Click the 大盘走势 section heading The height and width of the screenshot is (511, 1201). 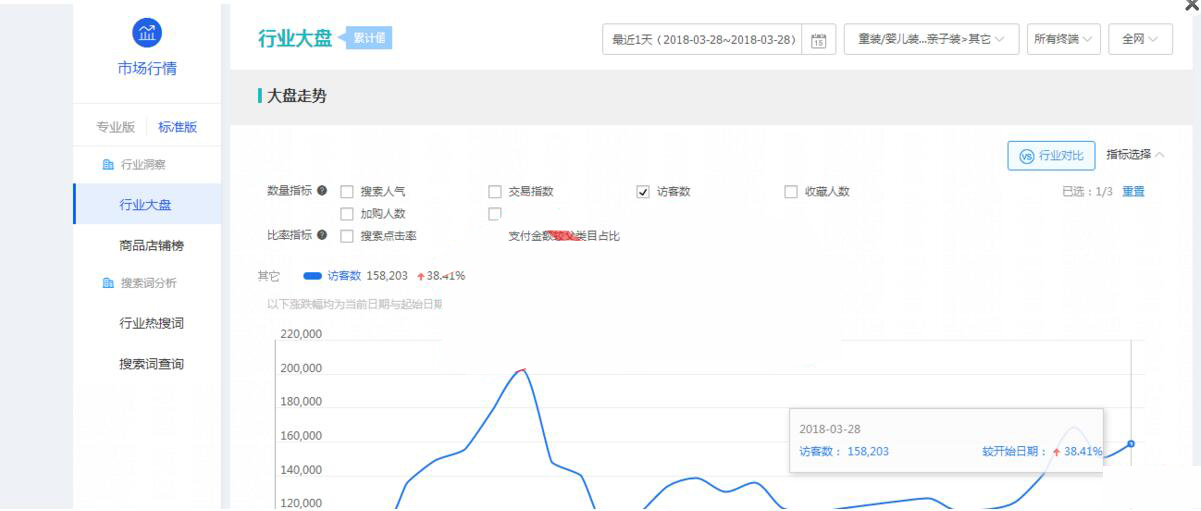296,96
